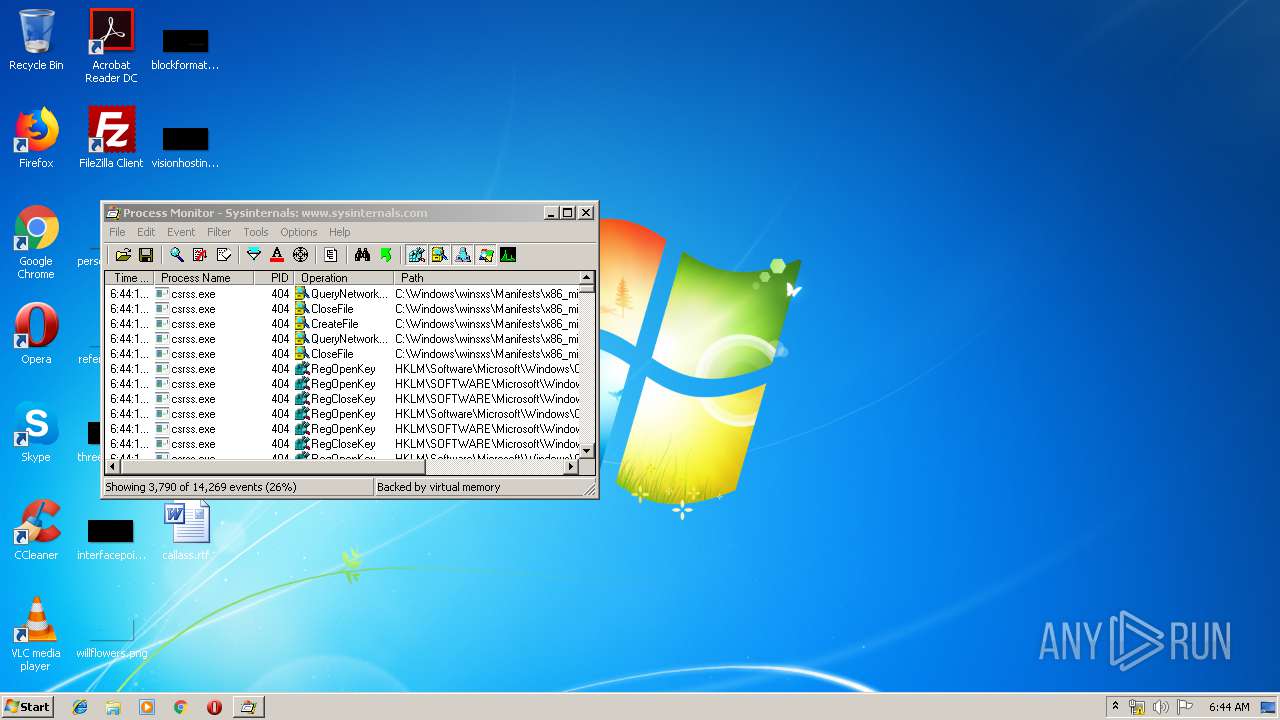Viewport: 1280px width, 720px height.
Task: Sort by the Time column header
Action: pyautogui.click(x=130, y=278)
